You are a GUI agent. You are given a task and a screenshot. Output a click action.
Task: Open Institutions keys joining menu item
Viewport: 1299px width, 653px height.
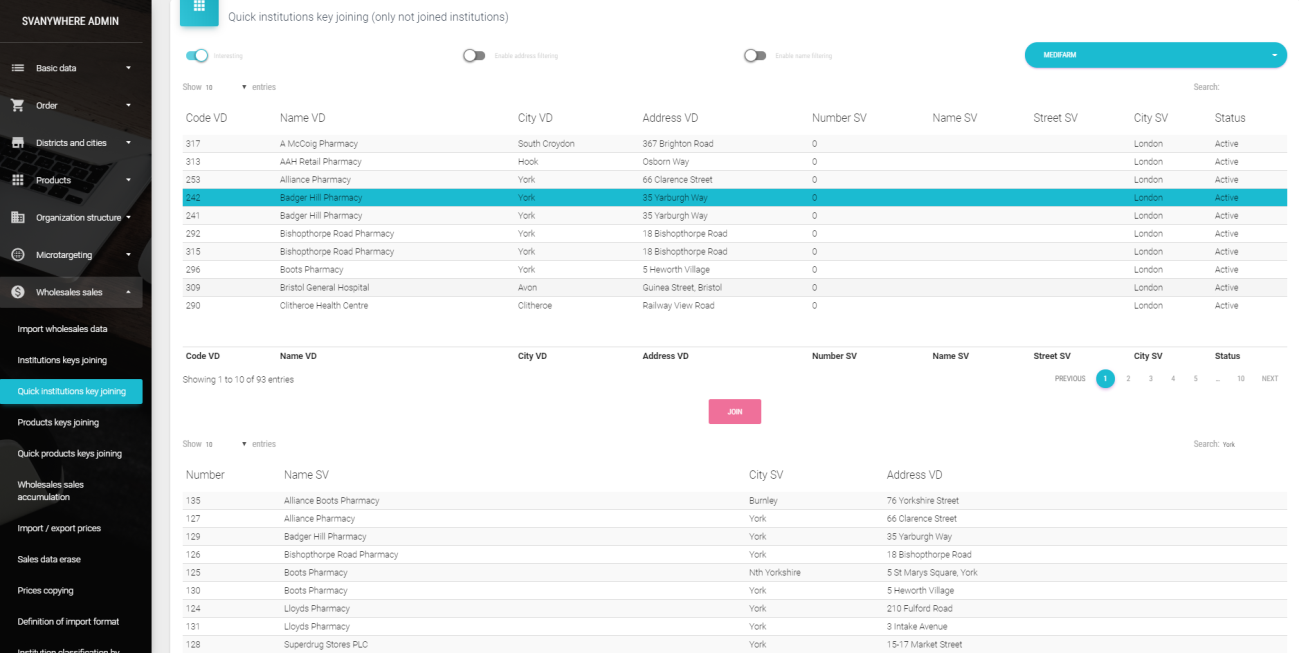(x=62, y=360)
